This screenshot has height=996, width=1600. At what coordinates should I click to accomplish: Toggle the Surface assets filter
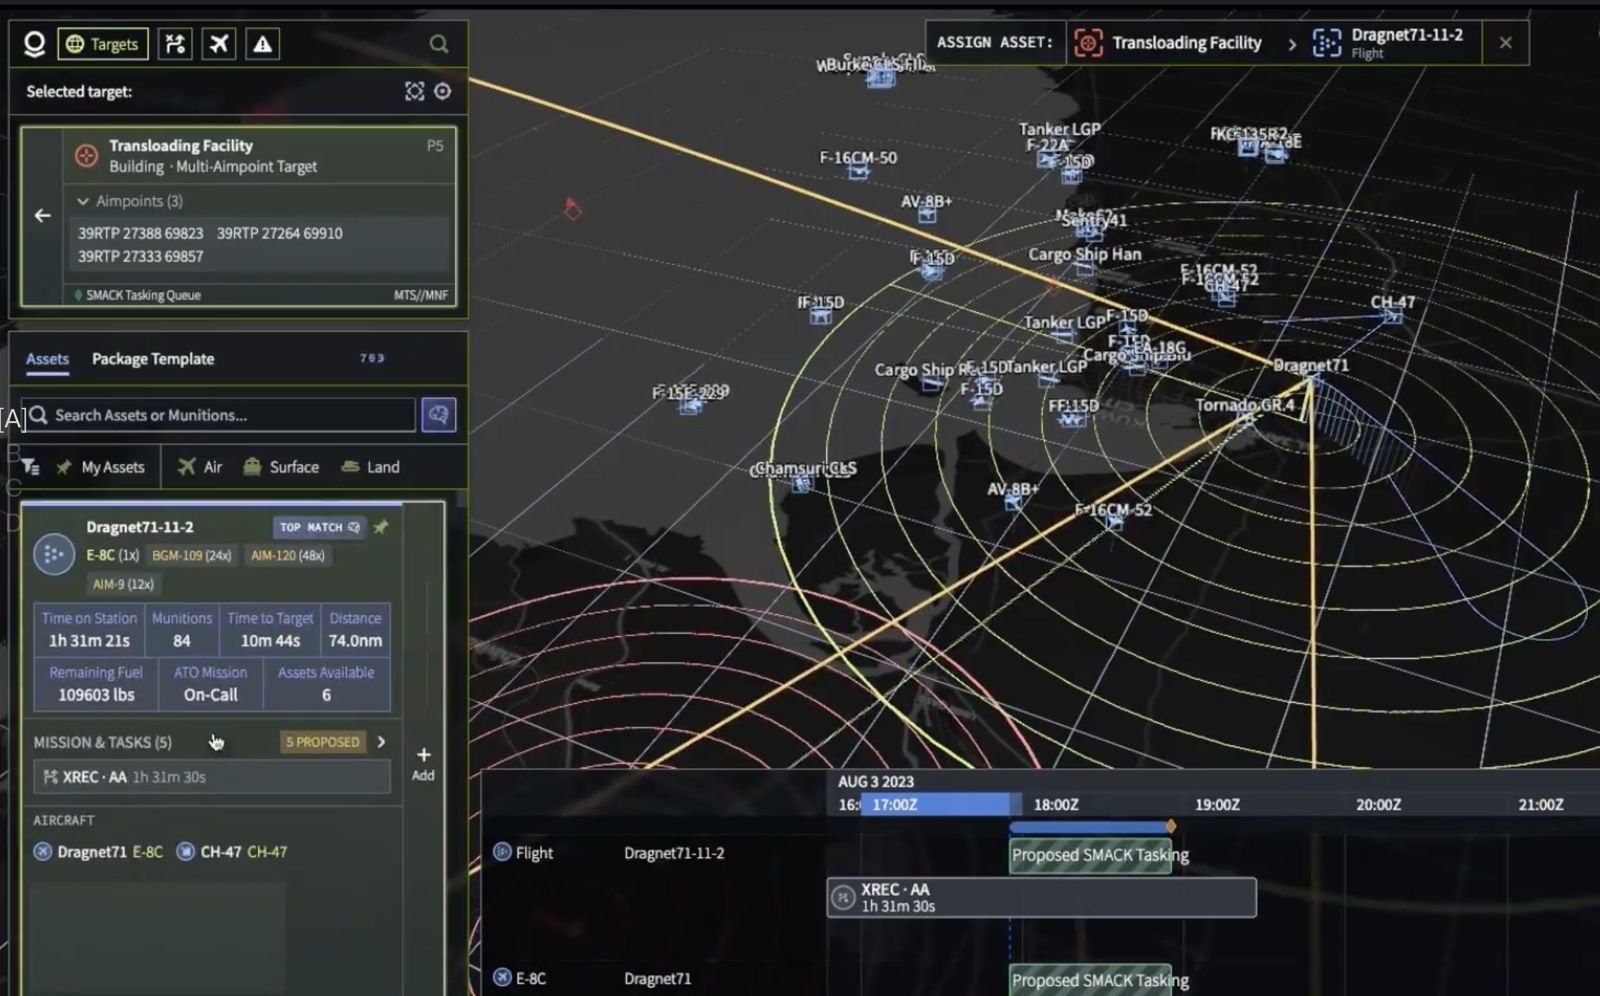click(x=281, y=467)
